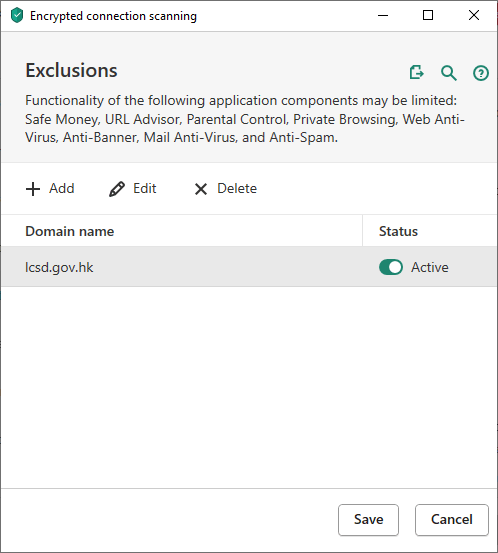The width and height of the screenshot is (498, 553).
Task: Click the Status column header
Action: [430, 231]
